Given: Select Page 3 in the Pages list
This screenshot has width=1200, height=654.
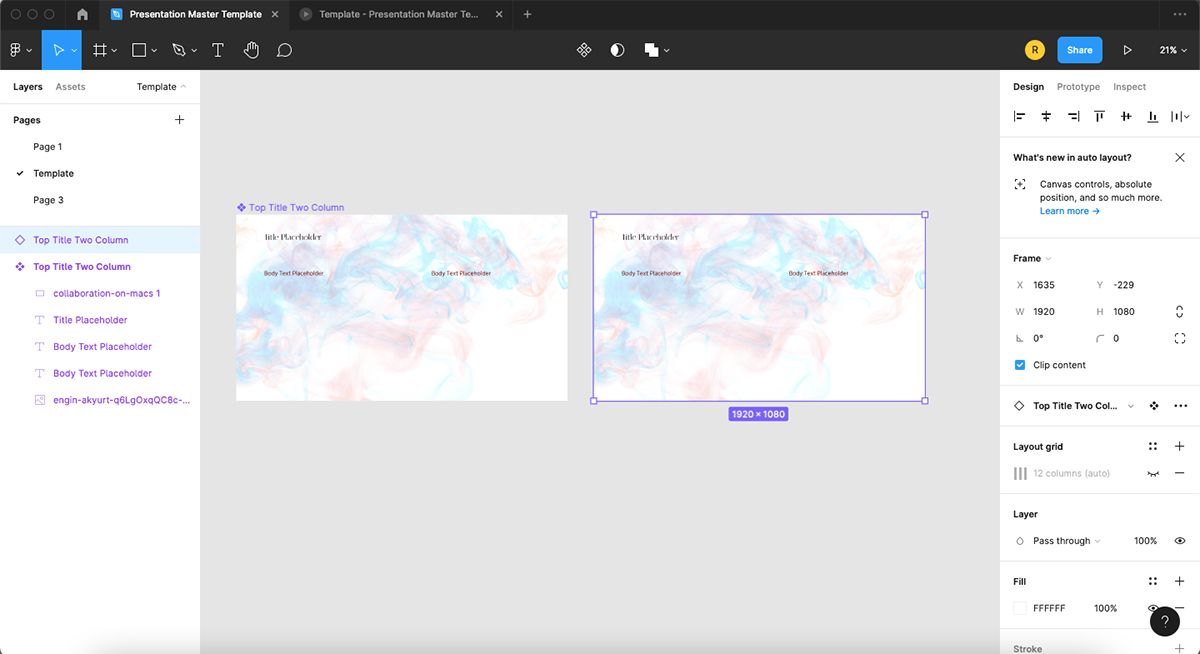Looking at the screenshot, I should [48, 199].
